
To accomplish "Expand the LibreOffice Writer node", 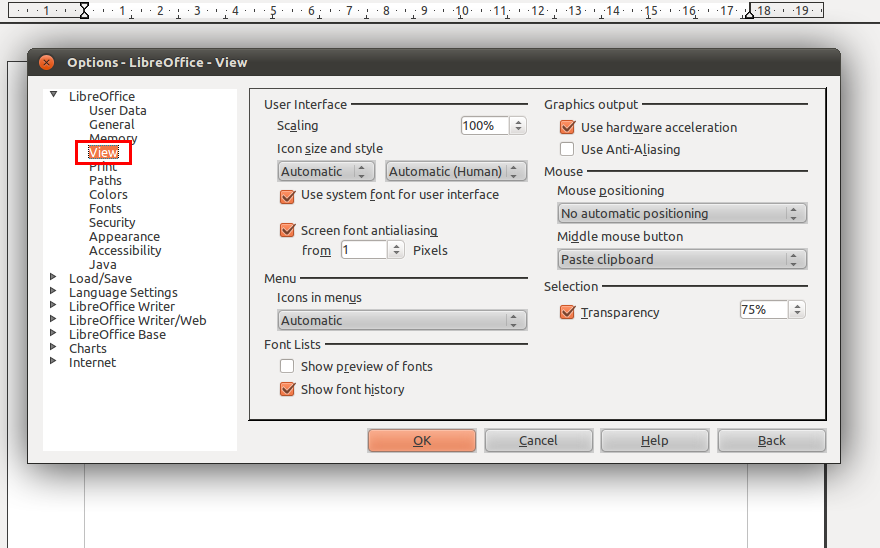I will coord(53,305).
